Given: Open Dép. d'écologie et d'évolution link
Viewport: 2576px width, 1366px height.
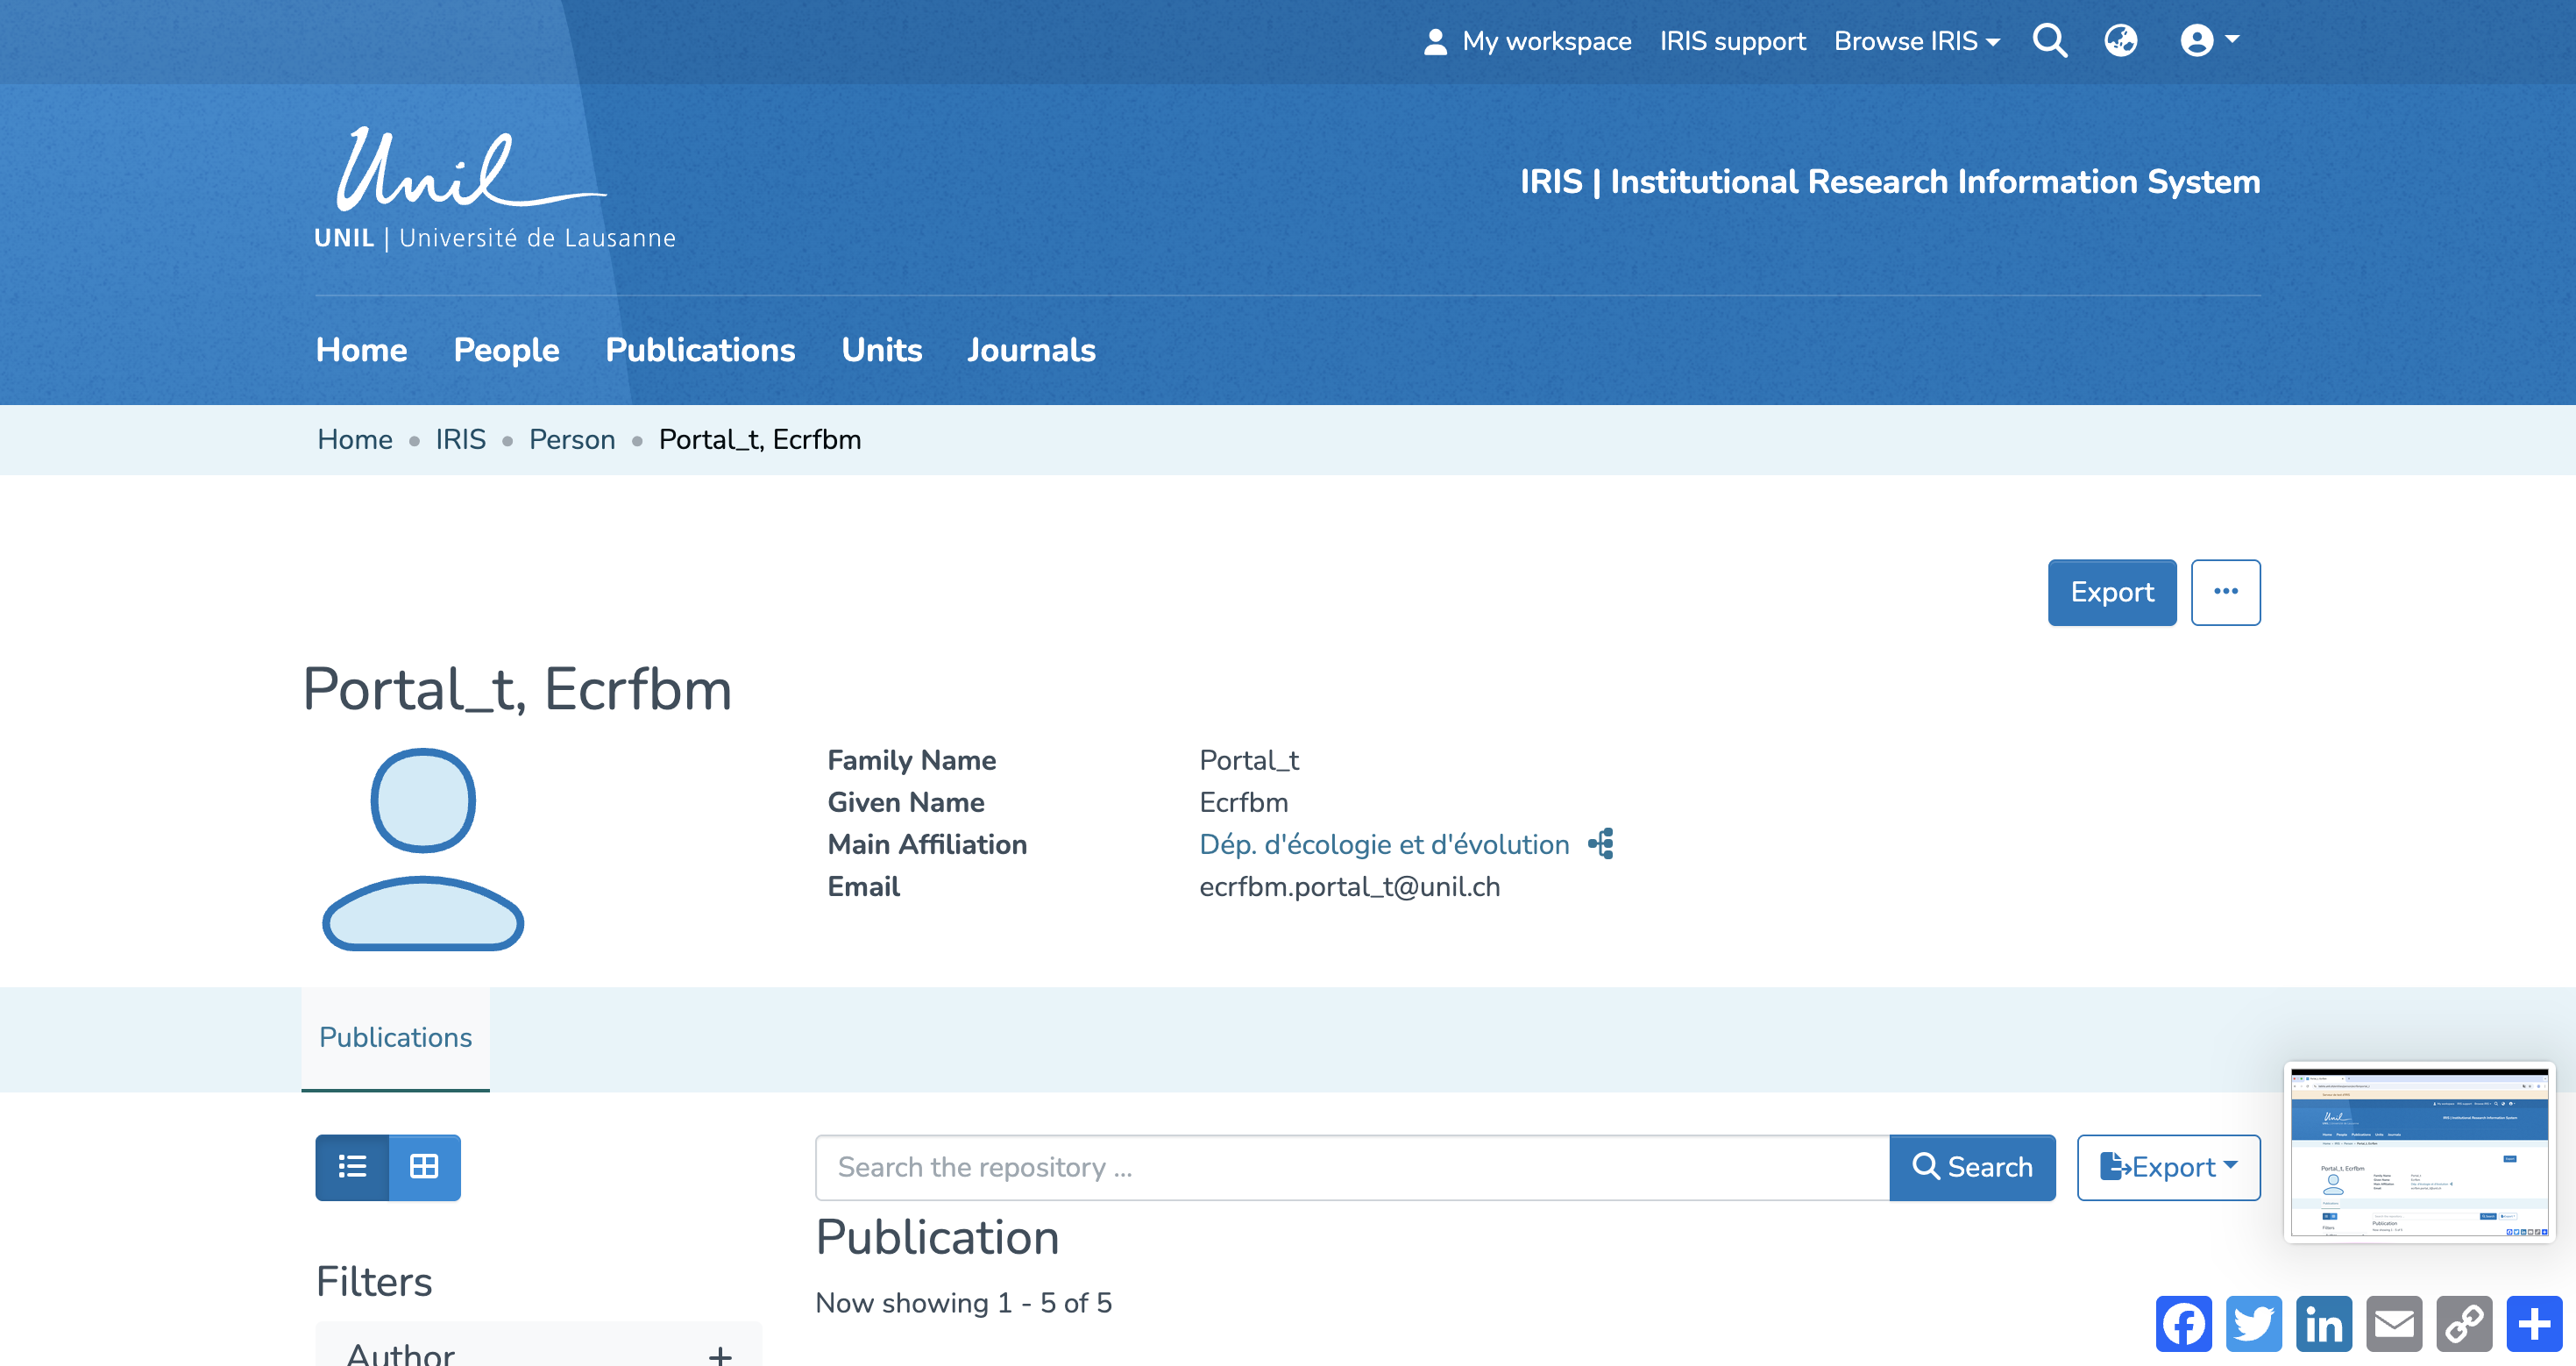Looking at the screenshot, I should click(x=1383, y=844).
